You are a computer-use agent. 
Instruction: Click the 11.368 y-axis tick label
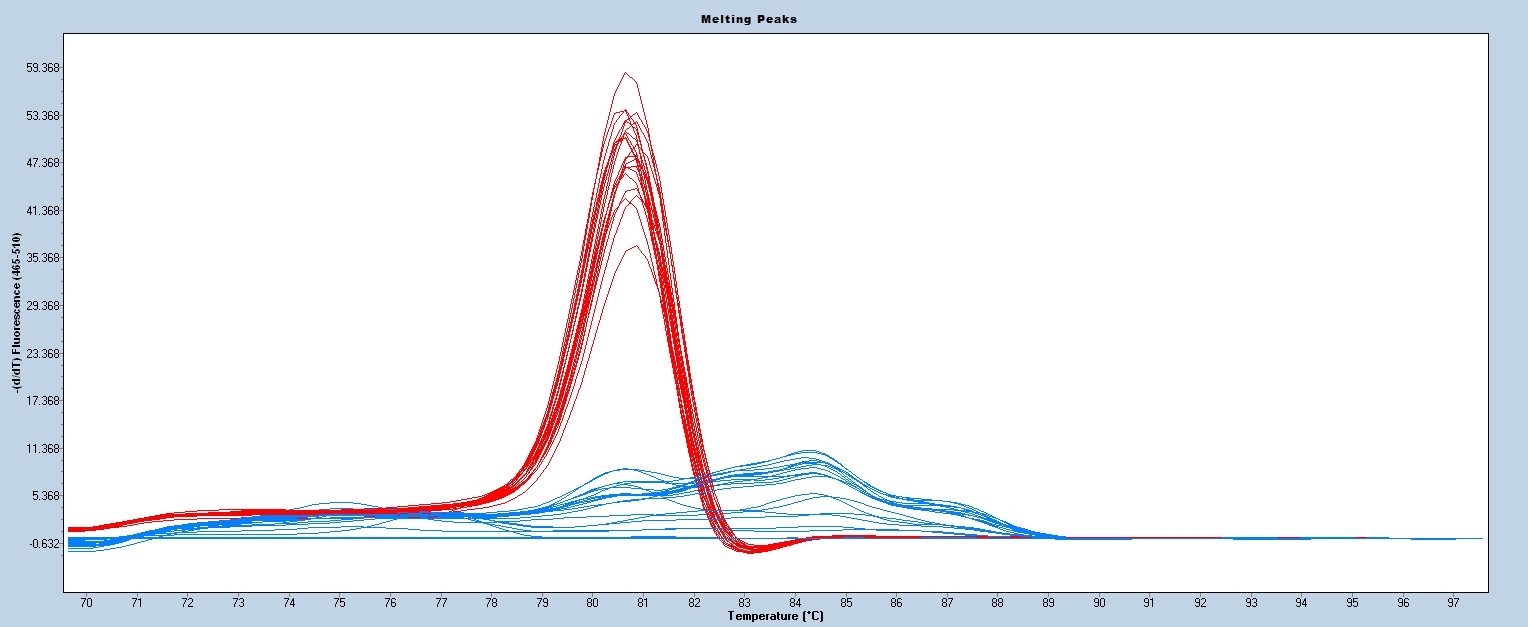[x=44, y=449]
